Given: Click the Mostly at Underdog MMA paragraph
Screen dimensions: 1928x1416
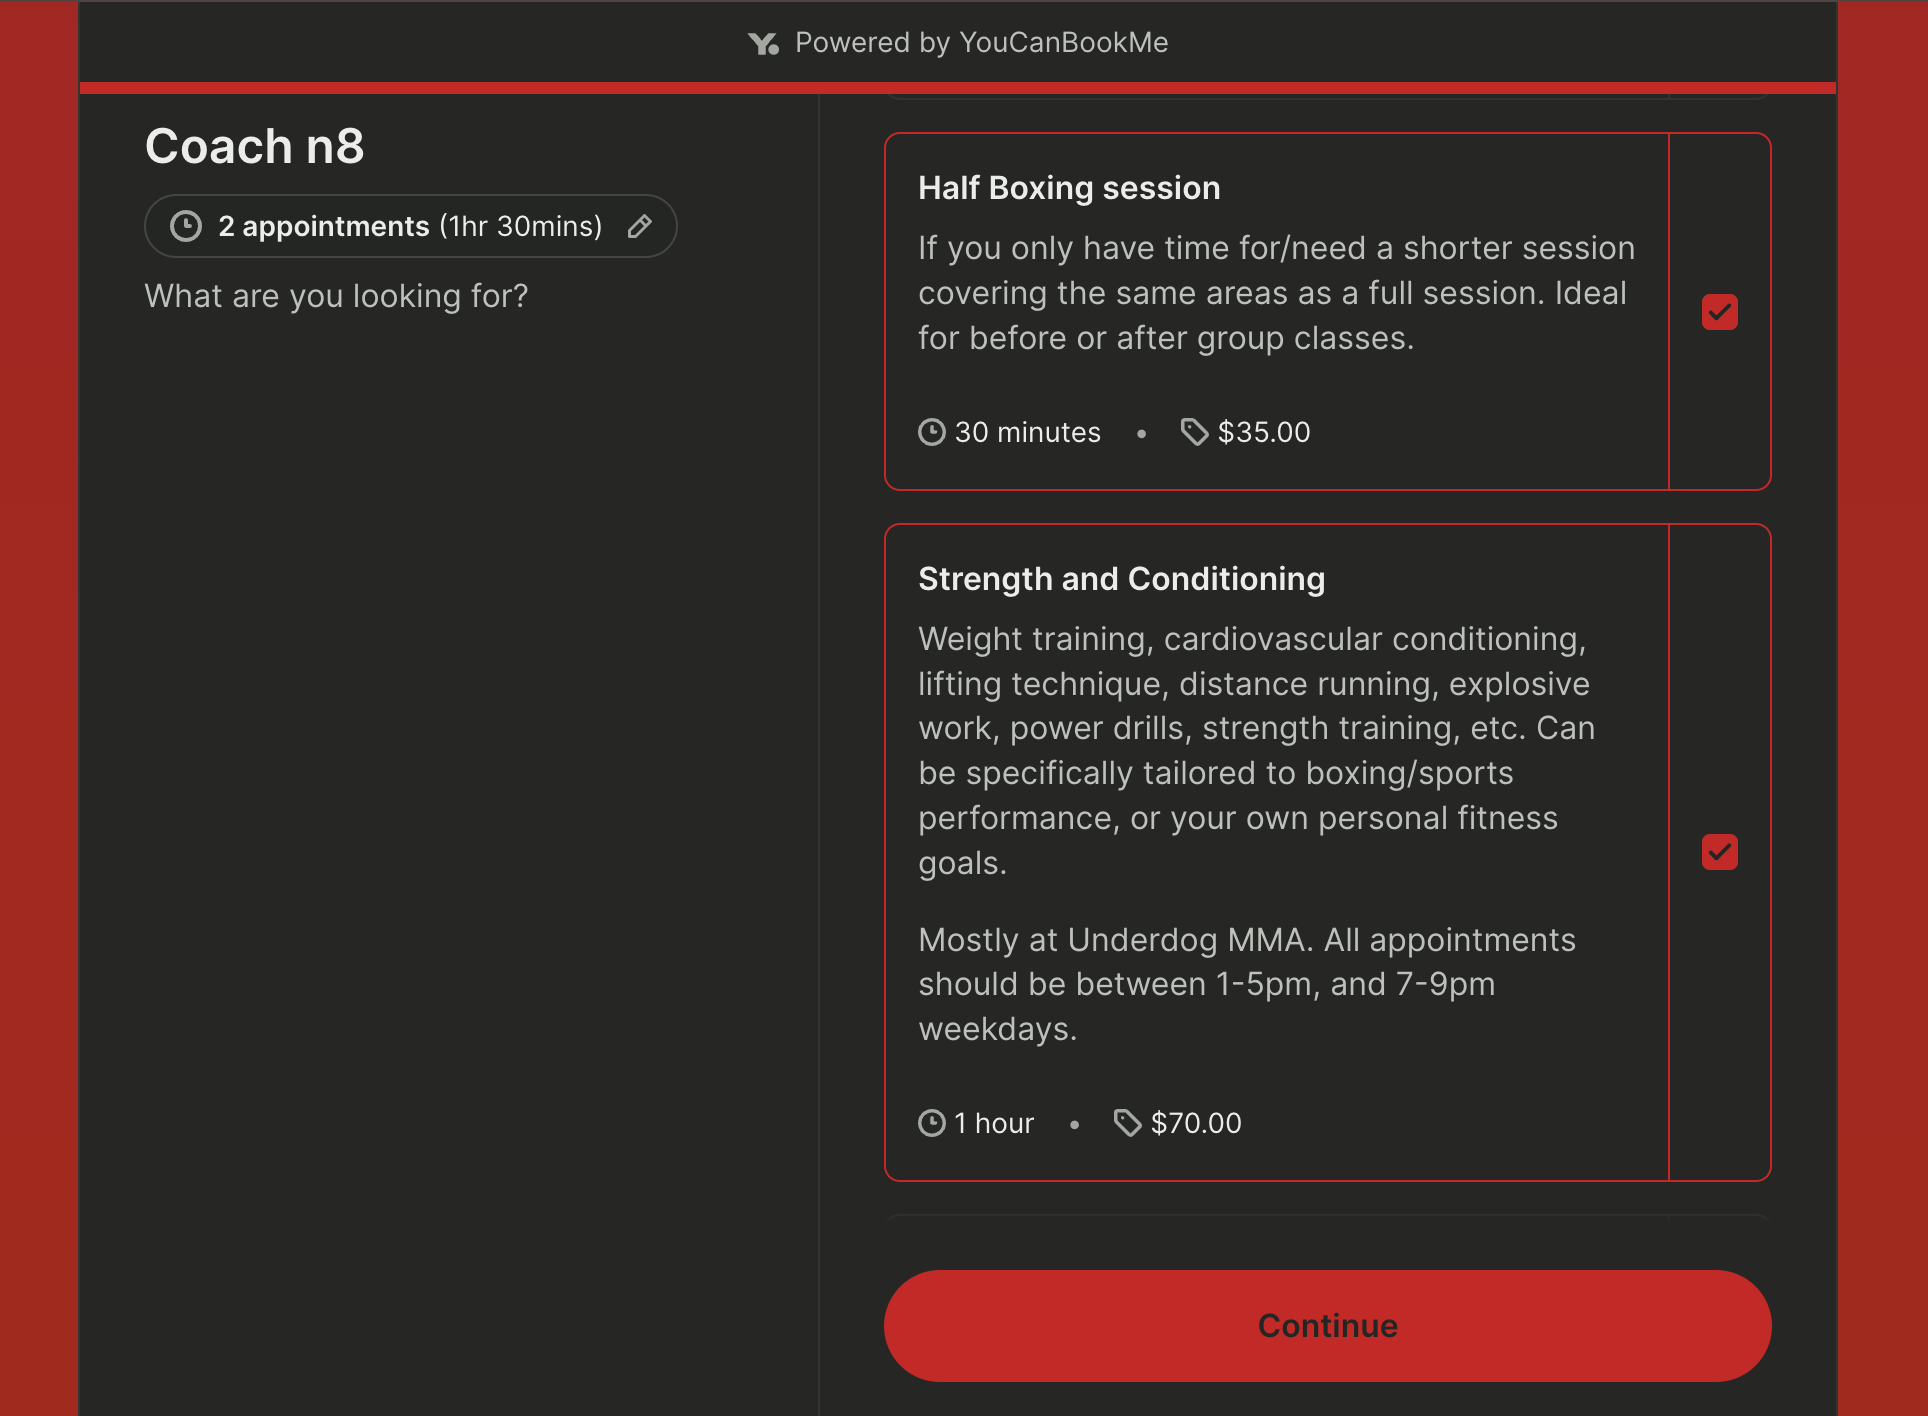Looking at the screenshot, I should click(1246, 984).
